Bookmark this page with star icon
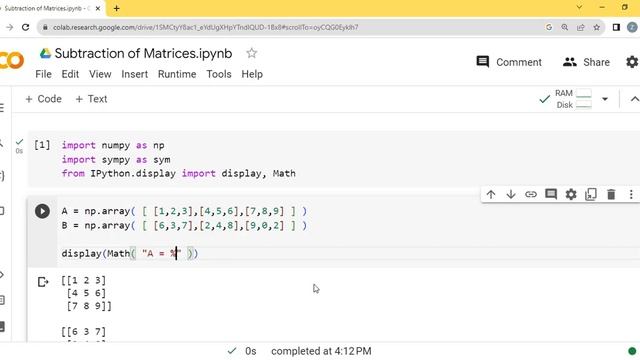Screen dimensions: 640x360 coord(596,27)
